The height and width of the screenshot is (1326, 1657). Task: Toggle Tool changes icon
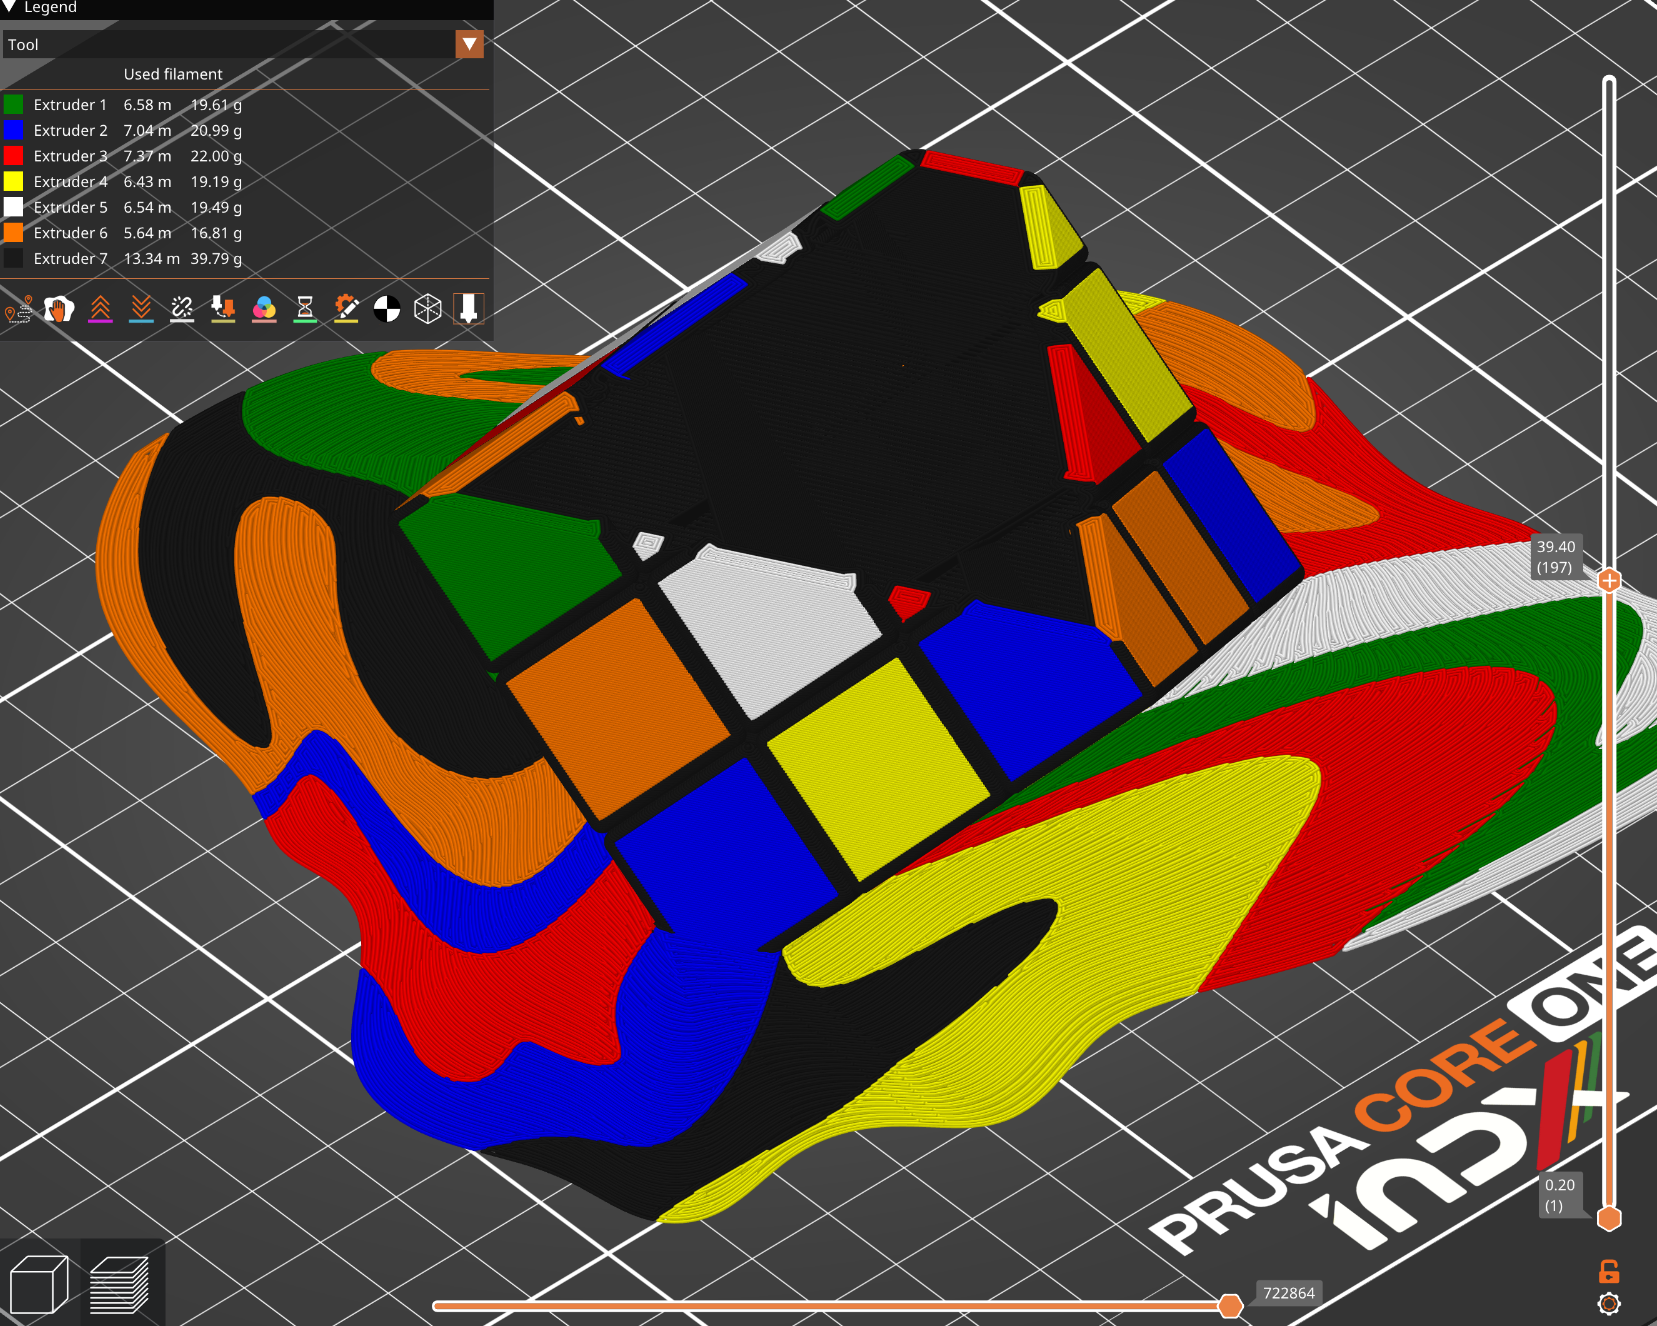(223, 309)
